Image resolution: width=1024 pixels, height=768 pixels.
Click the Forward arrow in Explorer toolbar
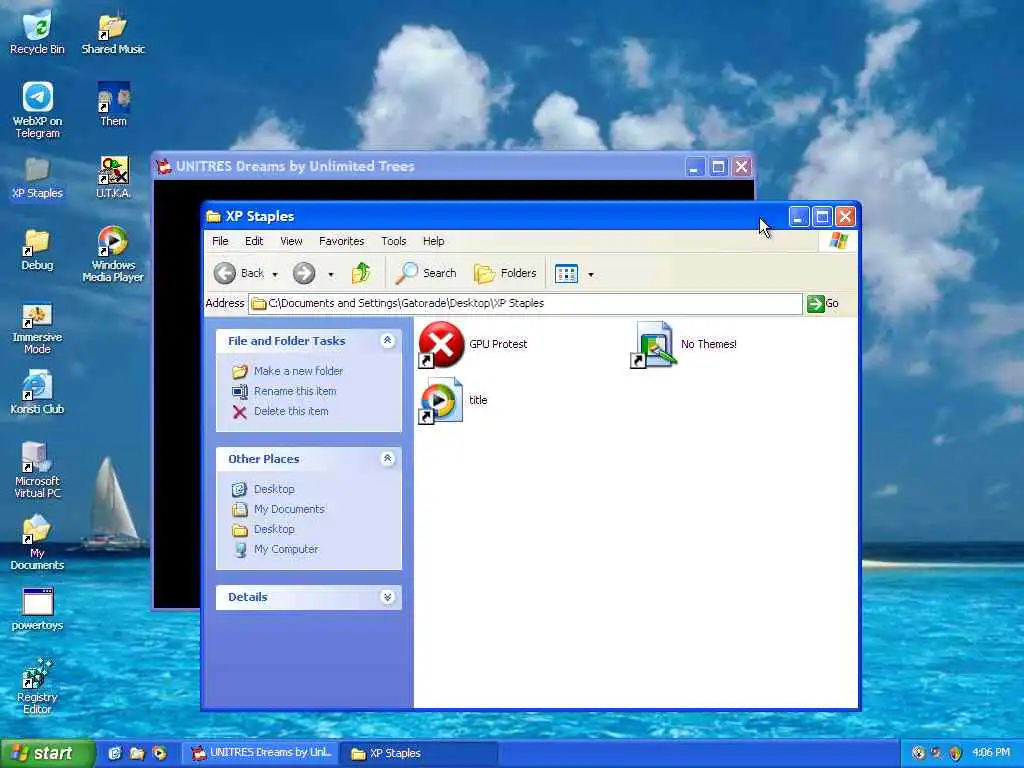click(x=304, y=273)
